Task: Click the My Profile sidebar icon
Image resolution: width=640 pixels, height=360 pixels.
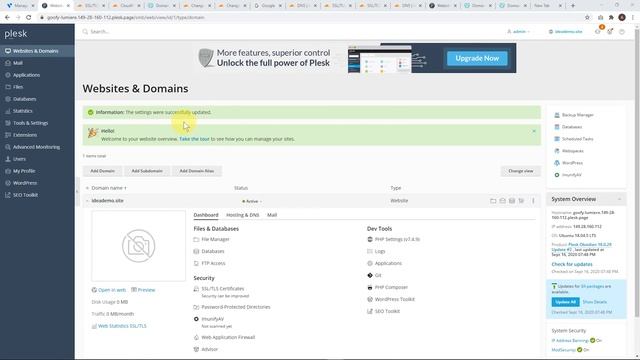Action: pyautogui.click(x=8, y=171)
